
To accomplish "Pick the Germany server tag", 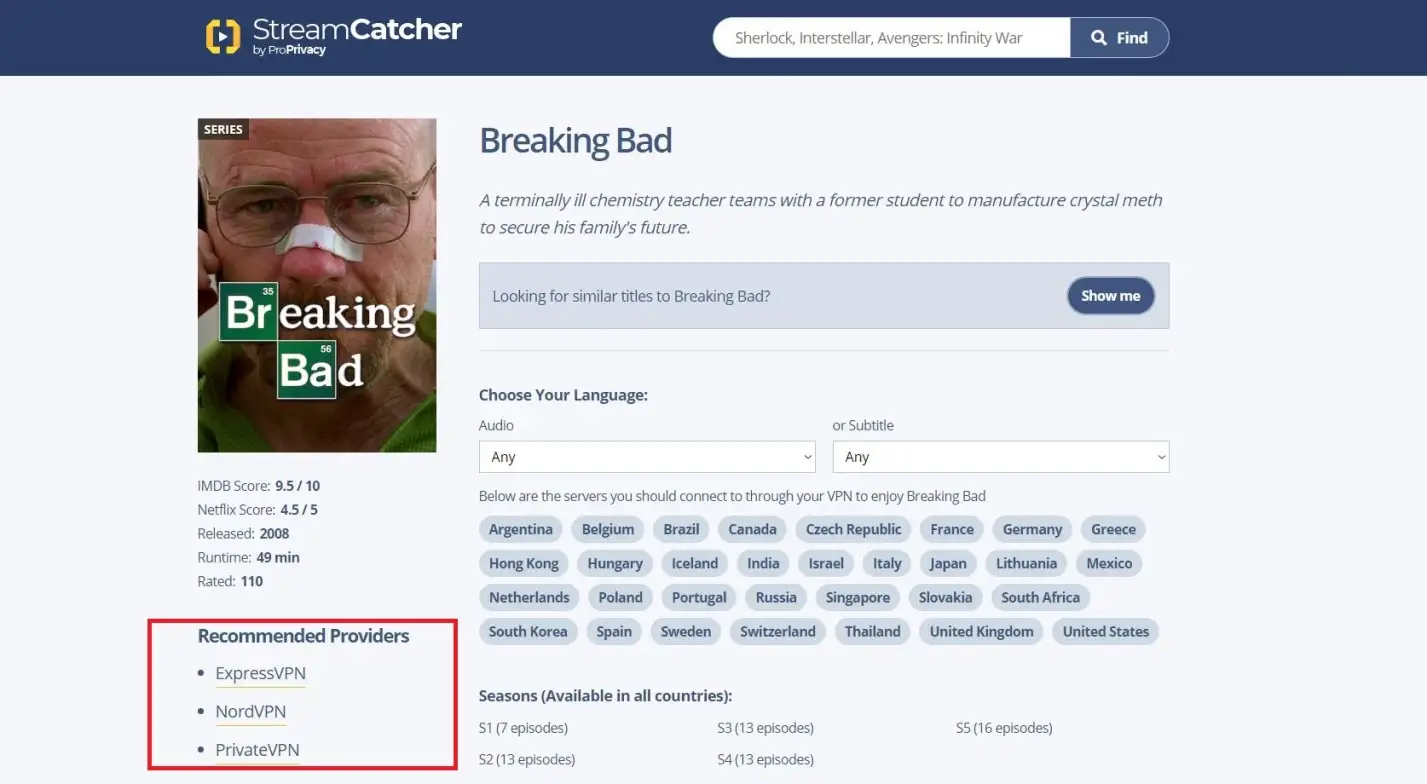I will click(1032, 529).
